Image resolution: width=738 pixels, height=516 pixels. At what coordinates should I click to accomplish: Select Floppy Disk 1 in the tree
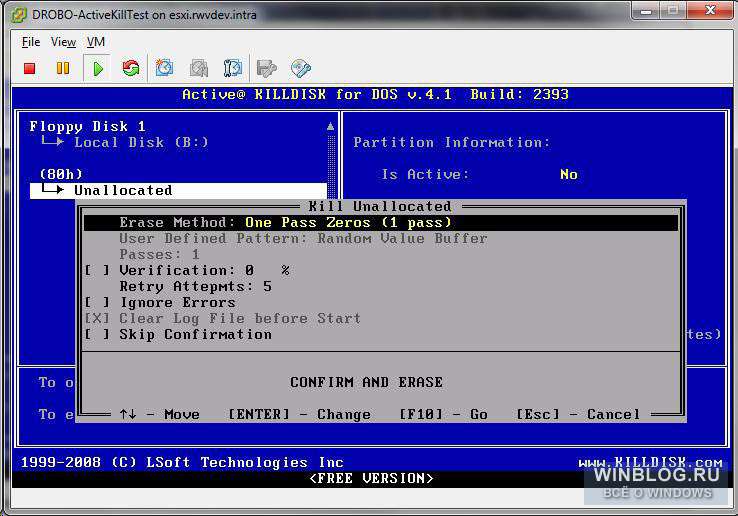[88, 126]
